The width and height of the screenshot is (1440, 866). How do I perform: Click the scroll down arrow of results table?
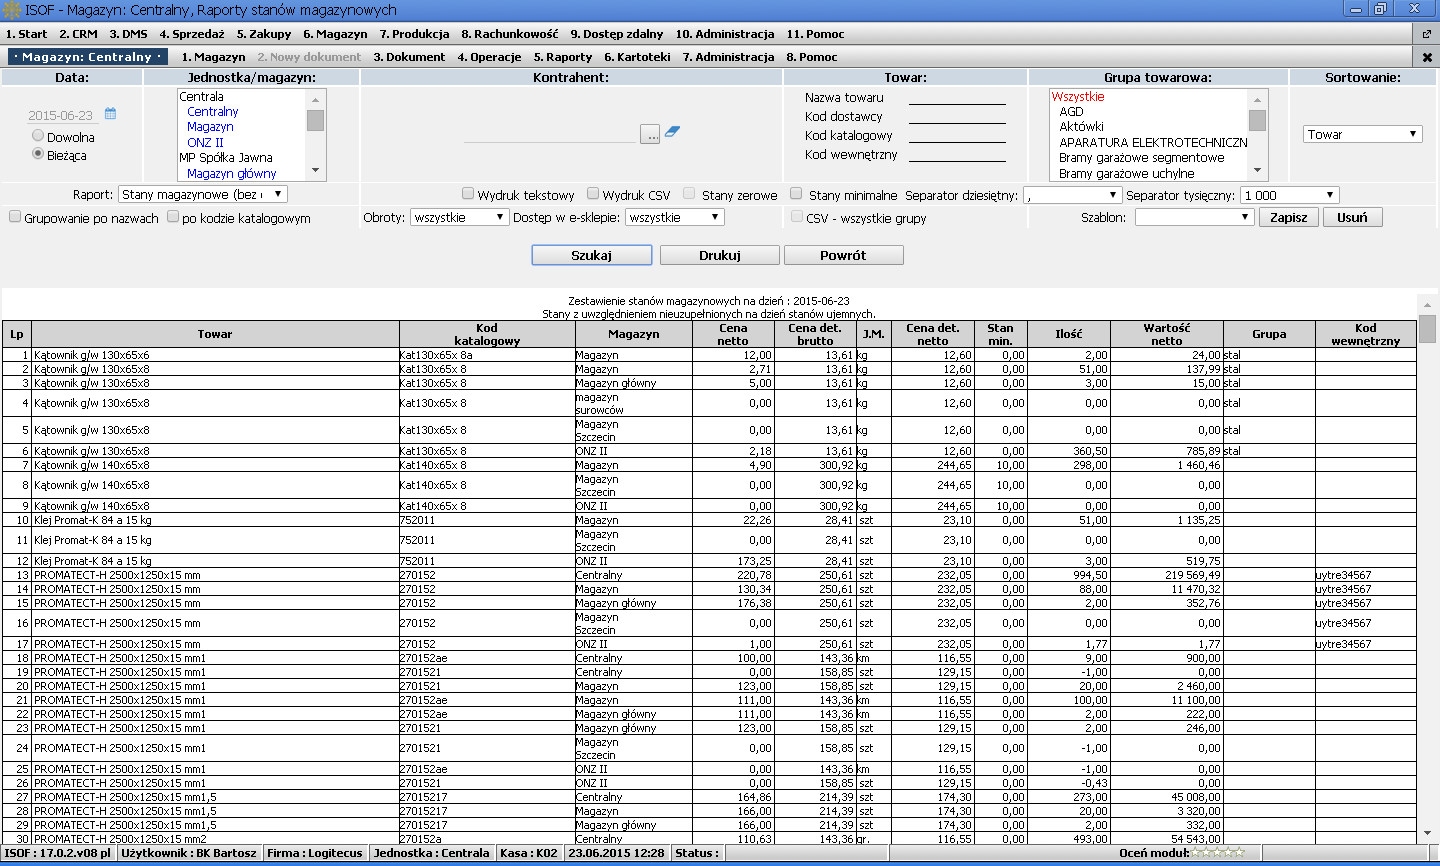pos(1427,833)
